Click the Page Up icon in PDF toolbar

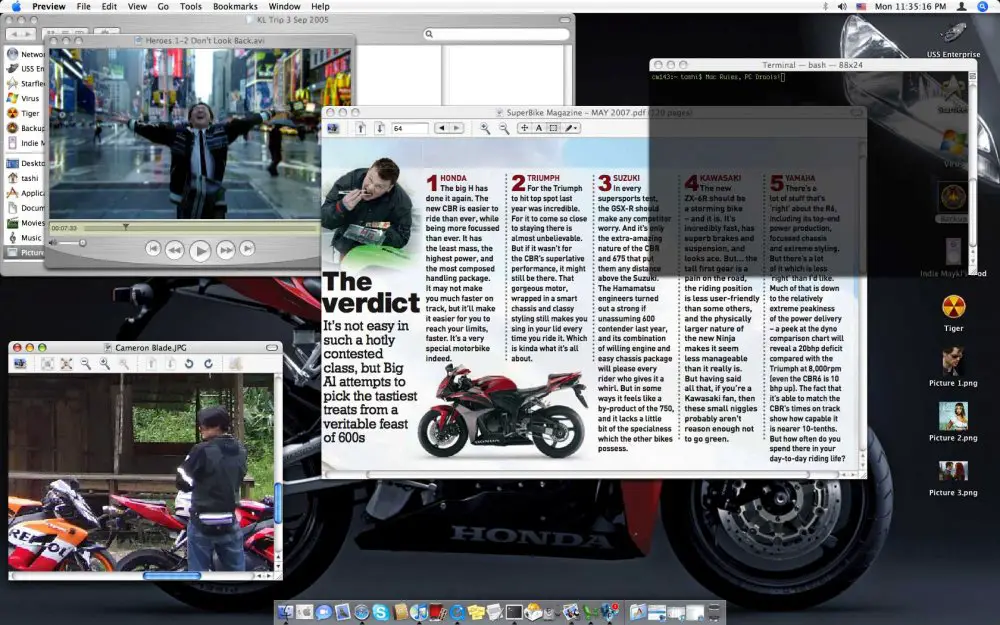coord(361,128)
